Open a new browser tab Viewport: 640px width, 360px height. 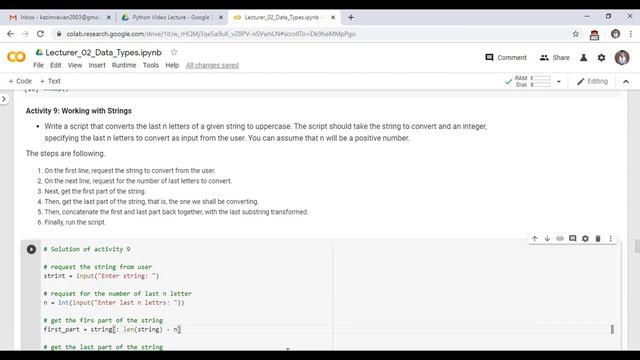[x=351, y=18]
